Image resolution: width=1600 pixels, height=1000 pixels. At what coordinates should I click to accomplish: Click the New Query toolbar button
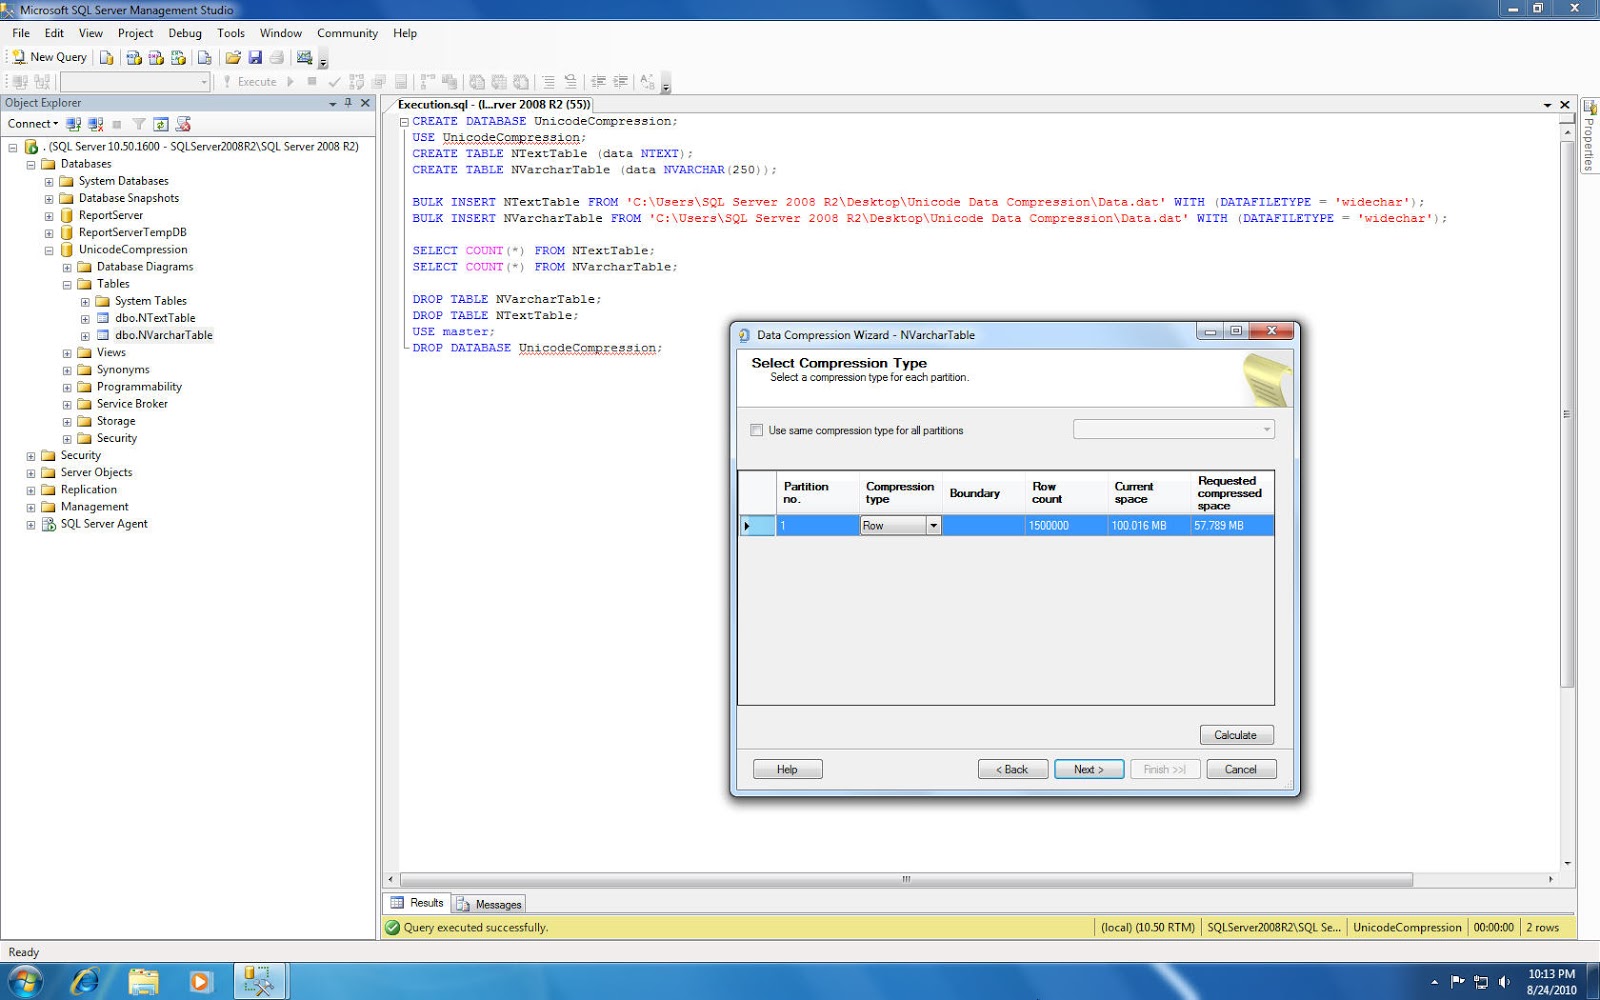[x=49, y=57]
